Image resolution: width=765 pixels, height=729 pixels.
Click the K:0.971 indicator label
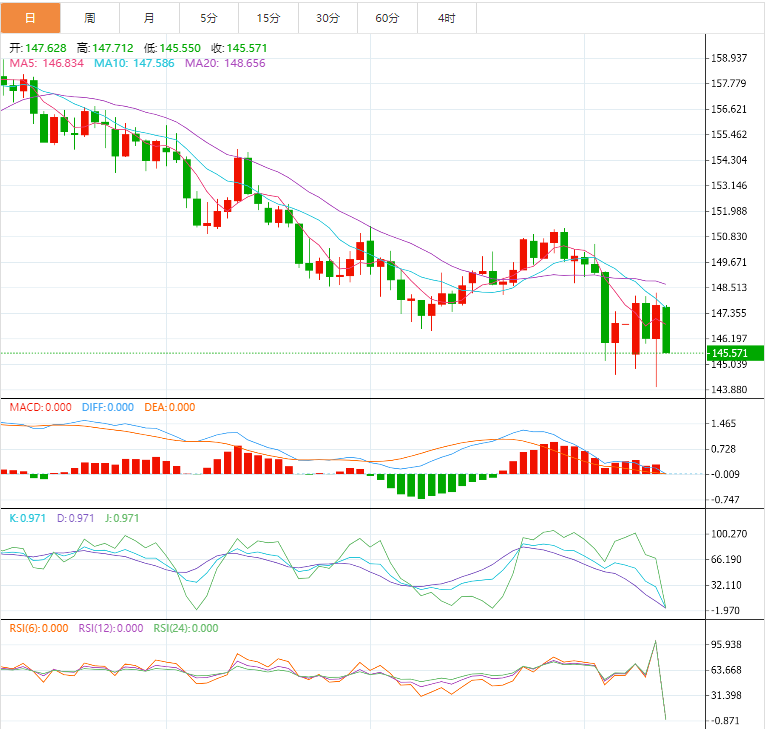(x=27, y=518)
